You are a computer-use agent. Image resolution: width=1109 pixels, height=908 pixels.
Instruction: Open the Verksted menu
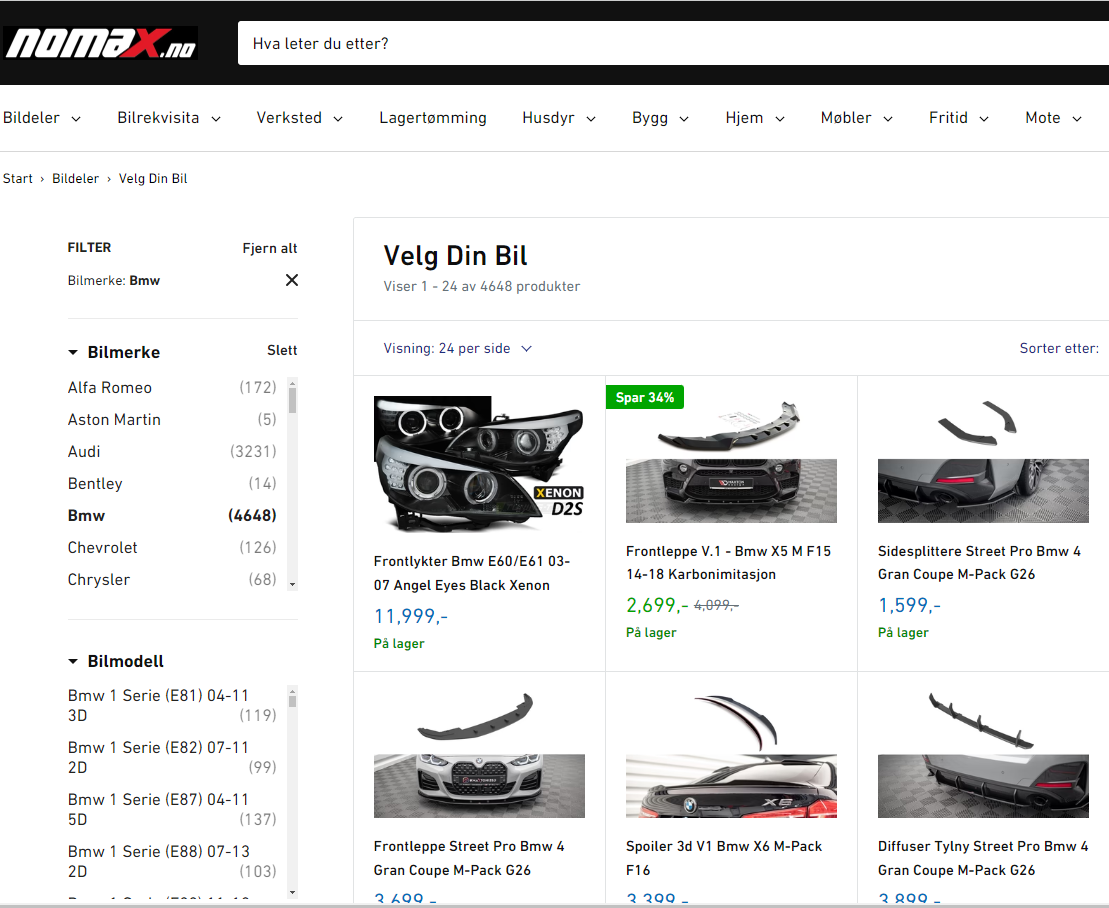click(300, 118)
